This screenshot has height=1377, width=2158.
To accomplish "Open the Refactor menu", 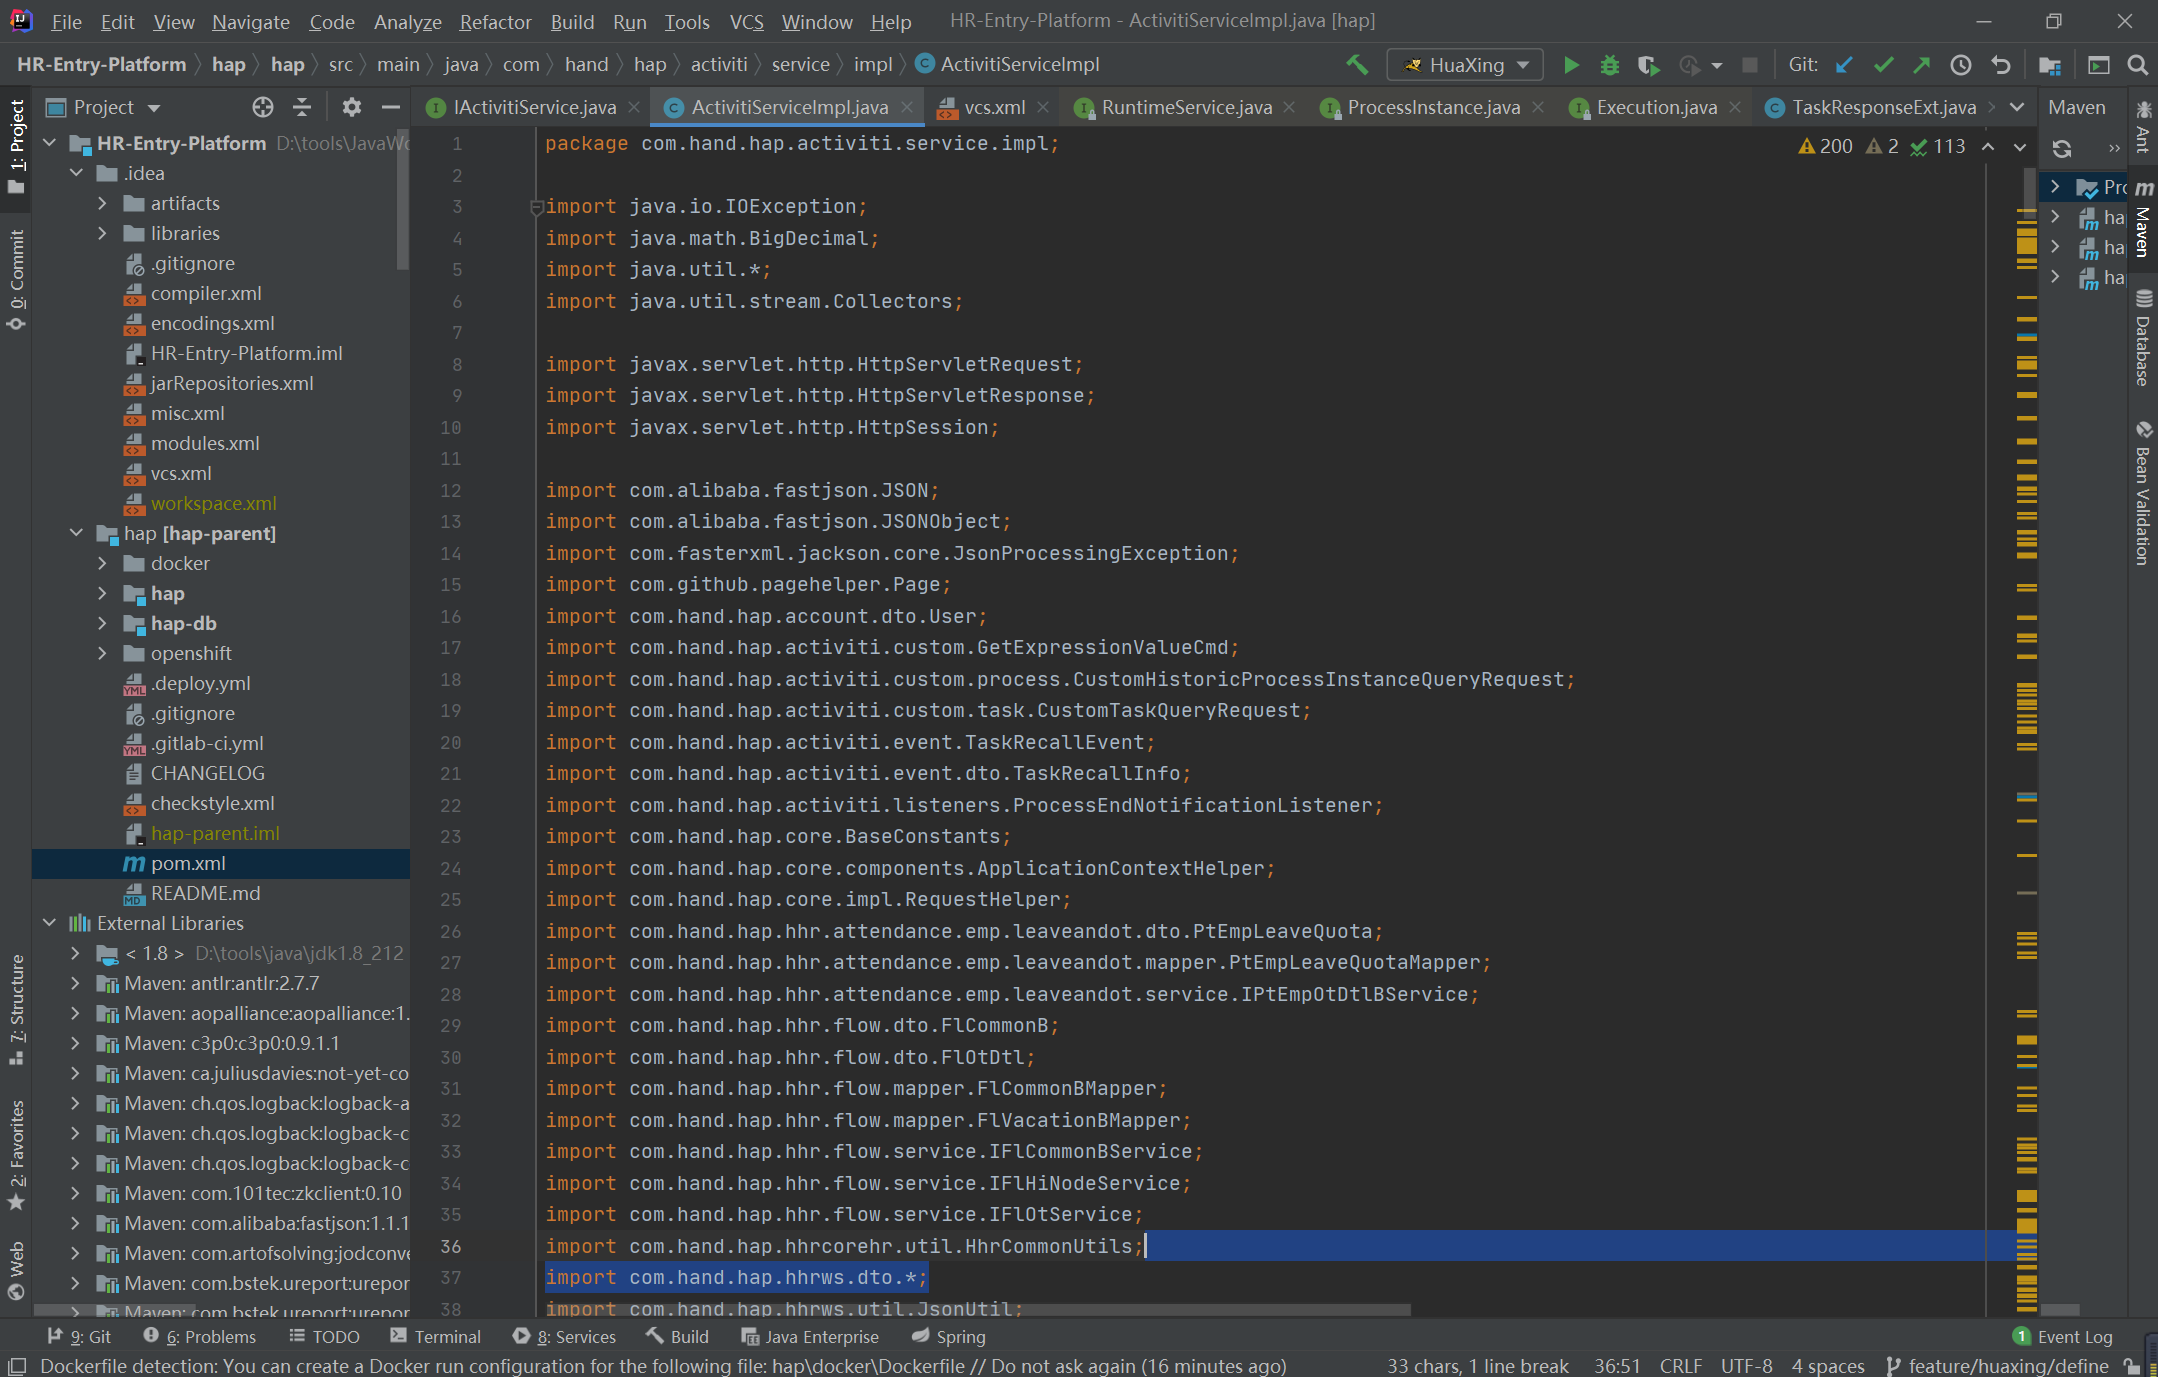I will pyautogui.click(x=495, y=22).
